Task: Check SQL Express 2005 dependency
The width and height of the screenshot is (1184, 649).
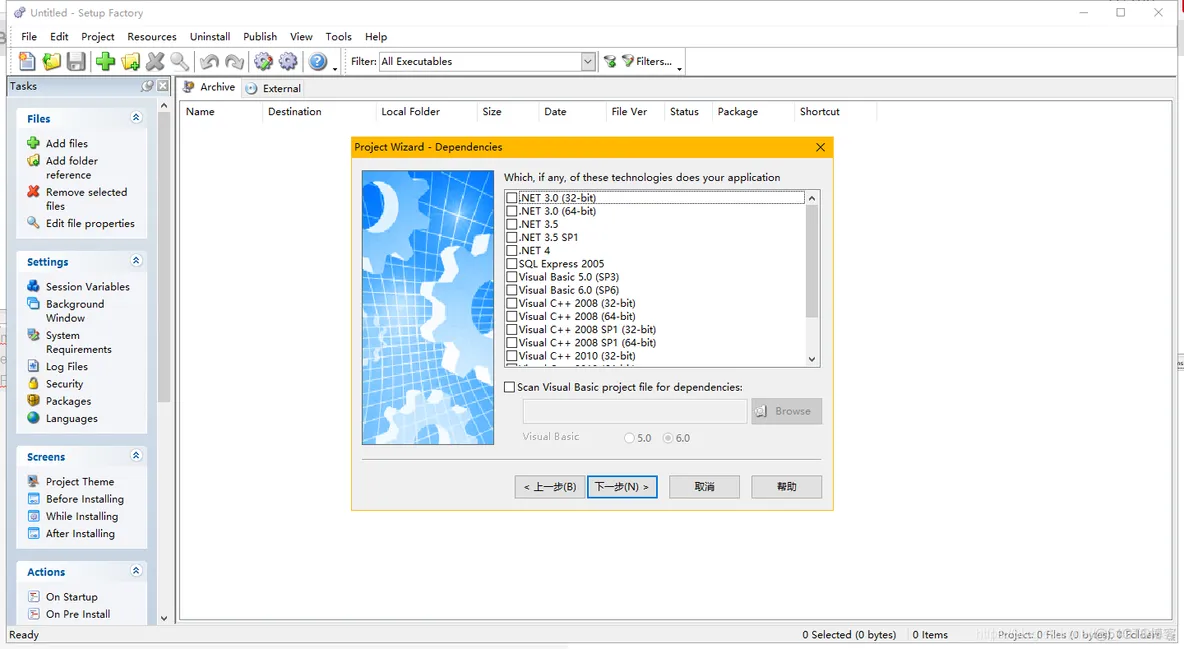Action: [x=512, y=264]
